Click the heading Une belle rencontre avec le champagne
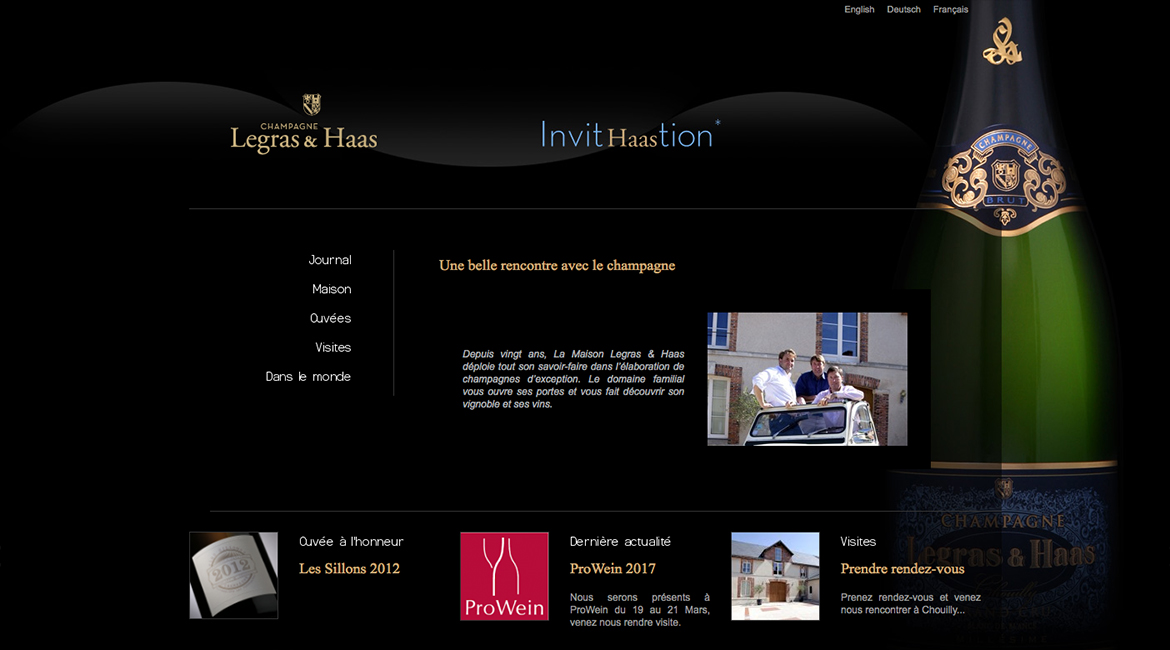The width and height of the screenshot is (1170, 650). click(x=557, y=266)
